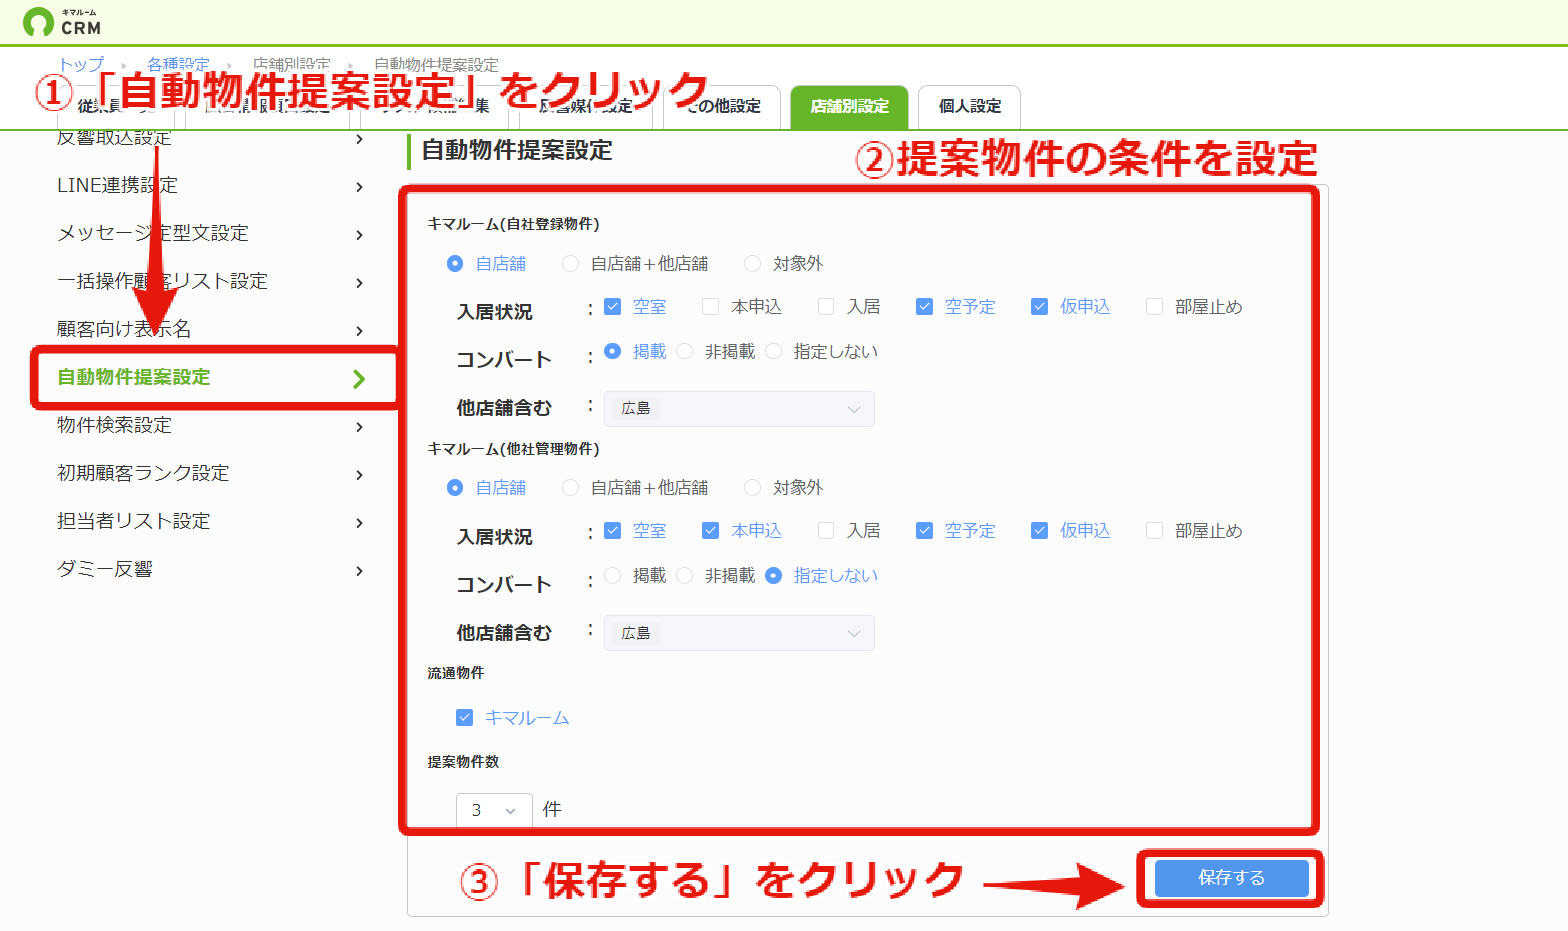Switch to the その他設定 tab

(722, 106)
